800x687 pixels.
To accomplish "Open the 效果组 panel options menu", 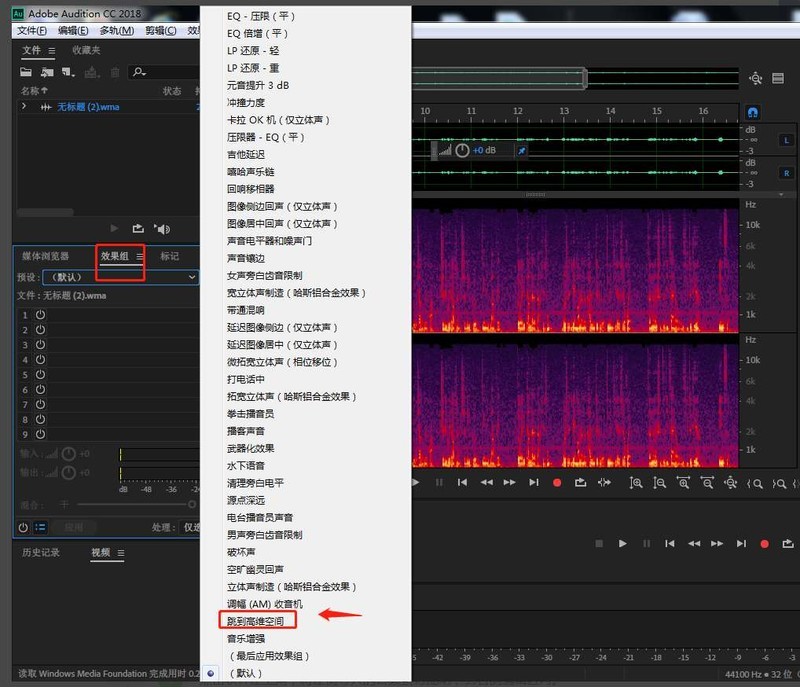I will (x=140, y=256).
